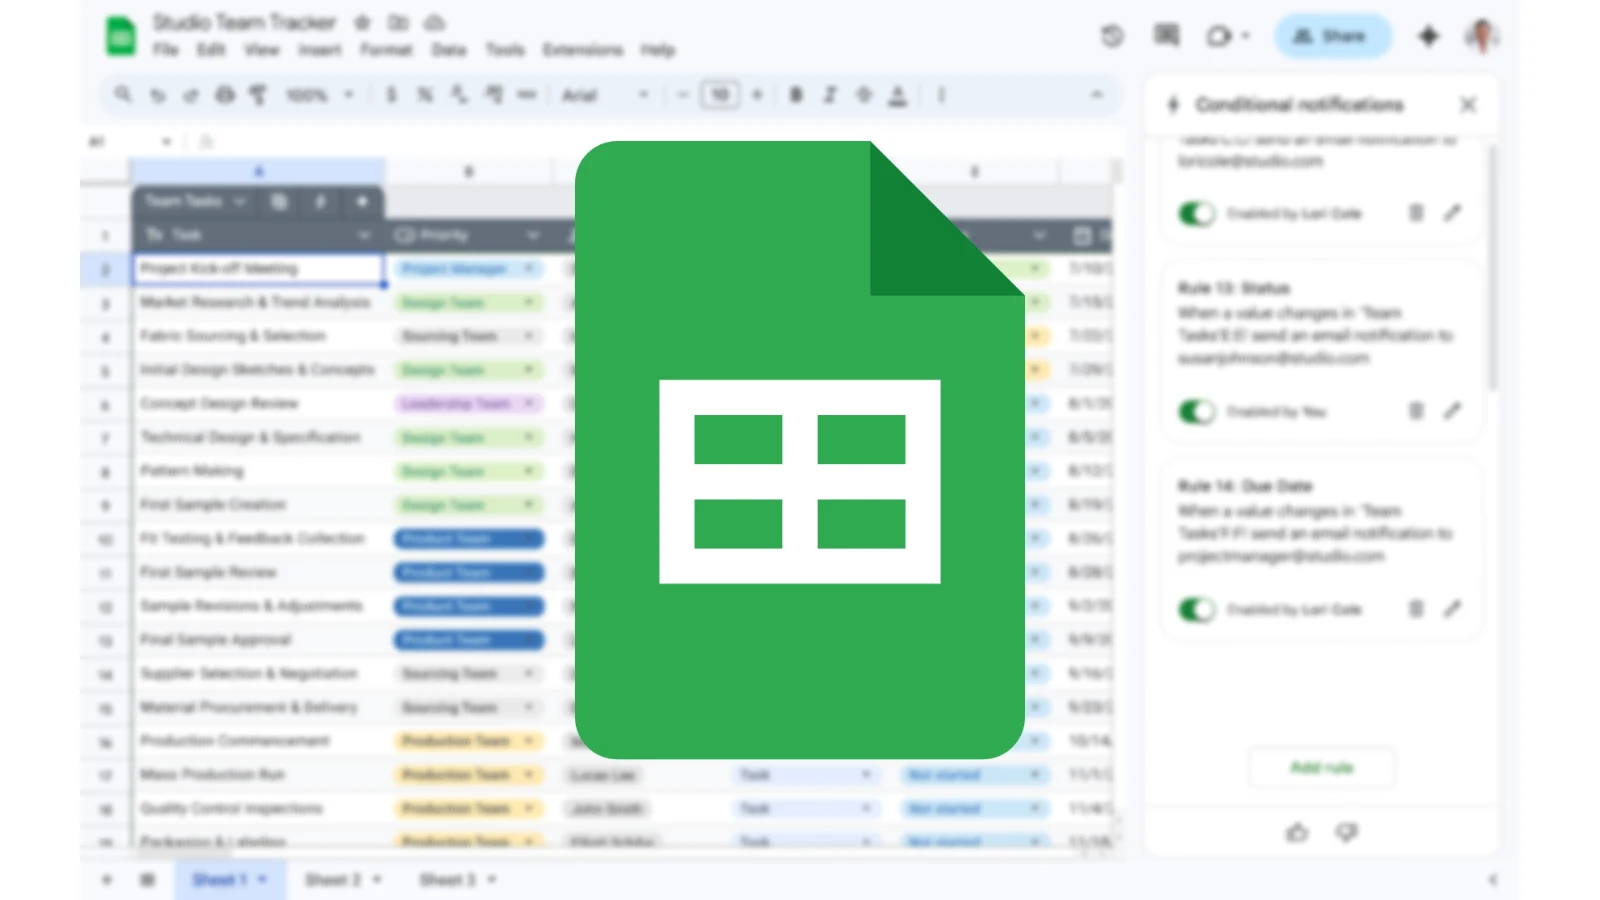1600x900 pixels.
Task: Open the Priority column header dropdown
Action: point(533,235)
